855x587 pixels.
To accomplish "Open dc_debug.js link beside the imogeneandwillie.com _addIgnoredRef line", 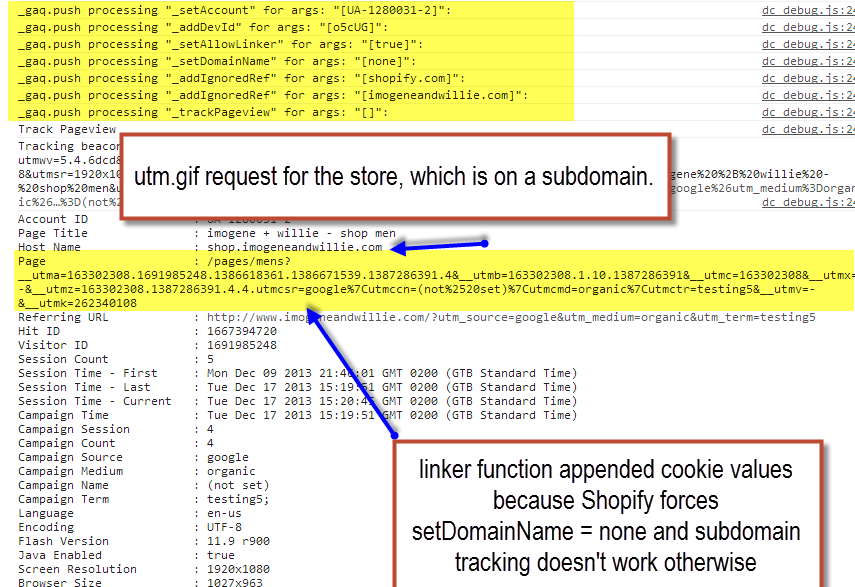I will pyautogui.click(x=808, y=95).
